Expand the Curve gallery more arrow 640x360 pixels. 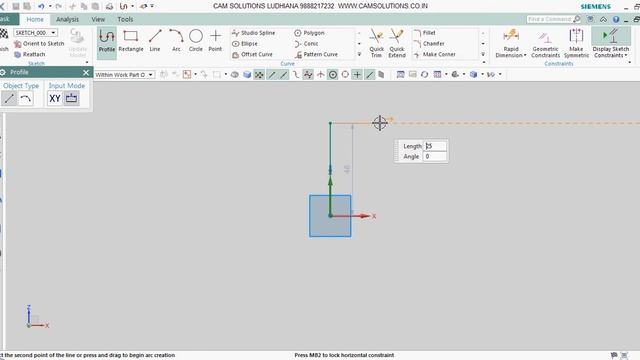359,54
